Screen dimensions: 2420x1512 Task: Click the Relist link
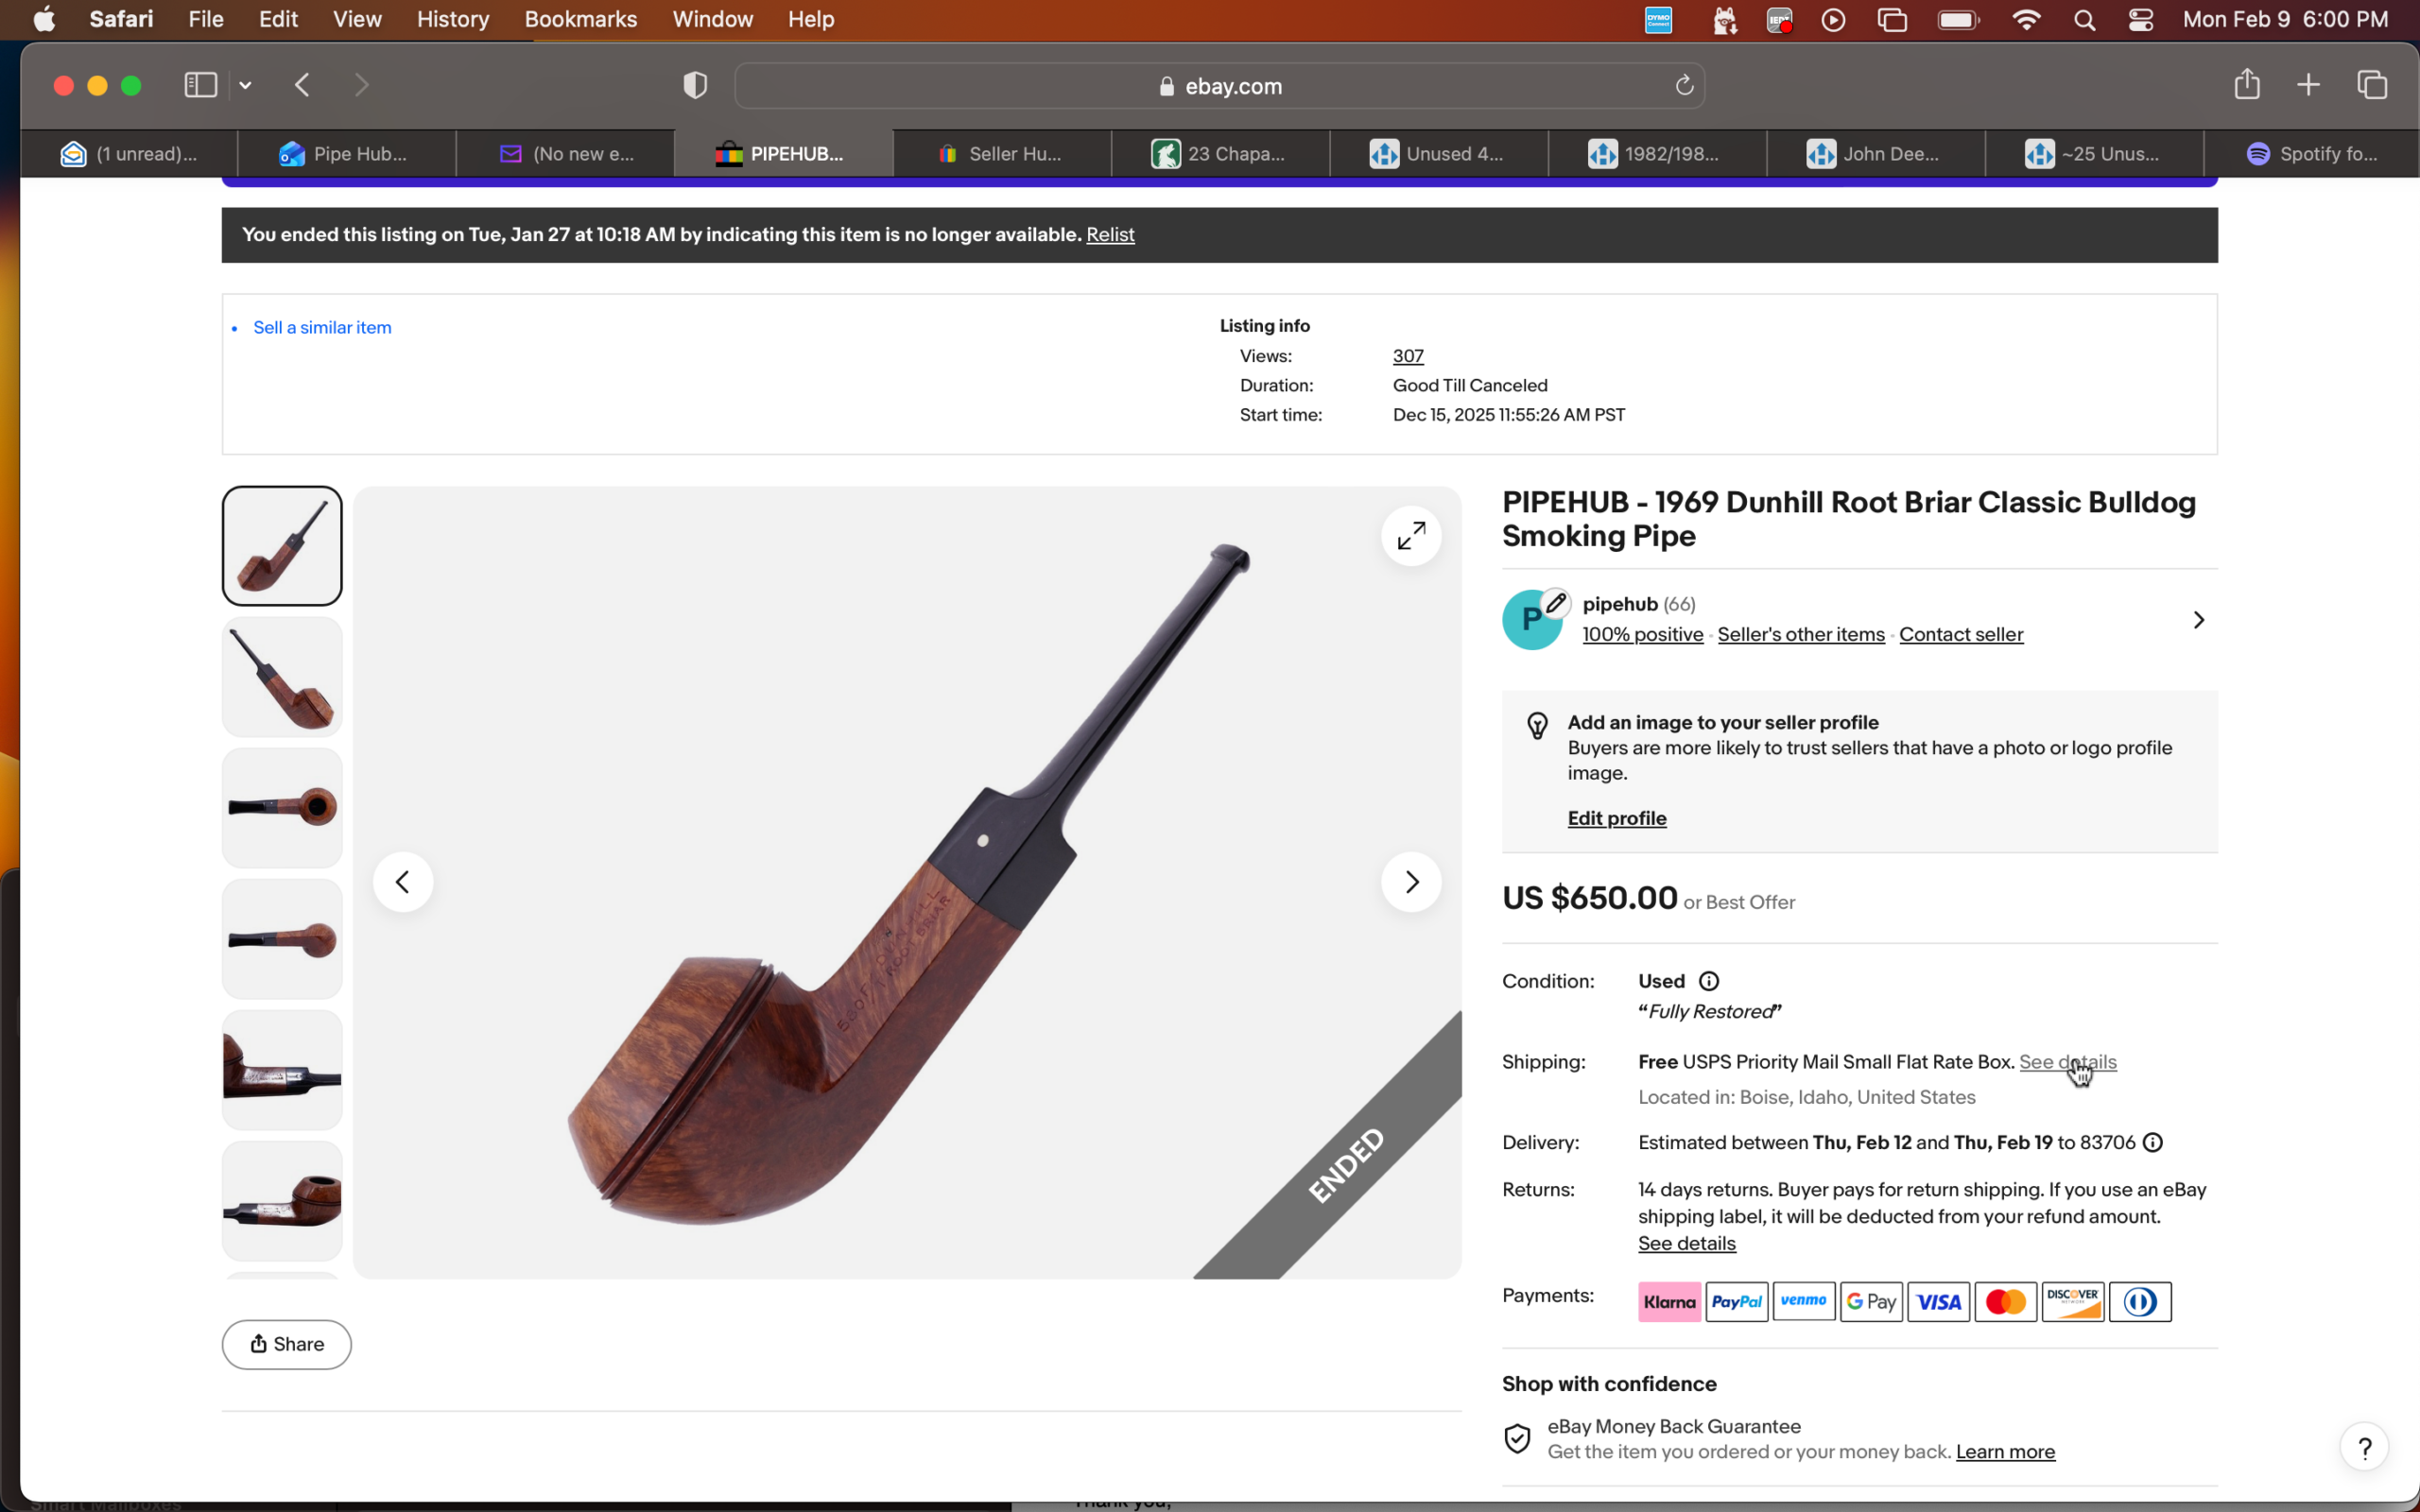[1110, 234]
